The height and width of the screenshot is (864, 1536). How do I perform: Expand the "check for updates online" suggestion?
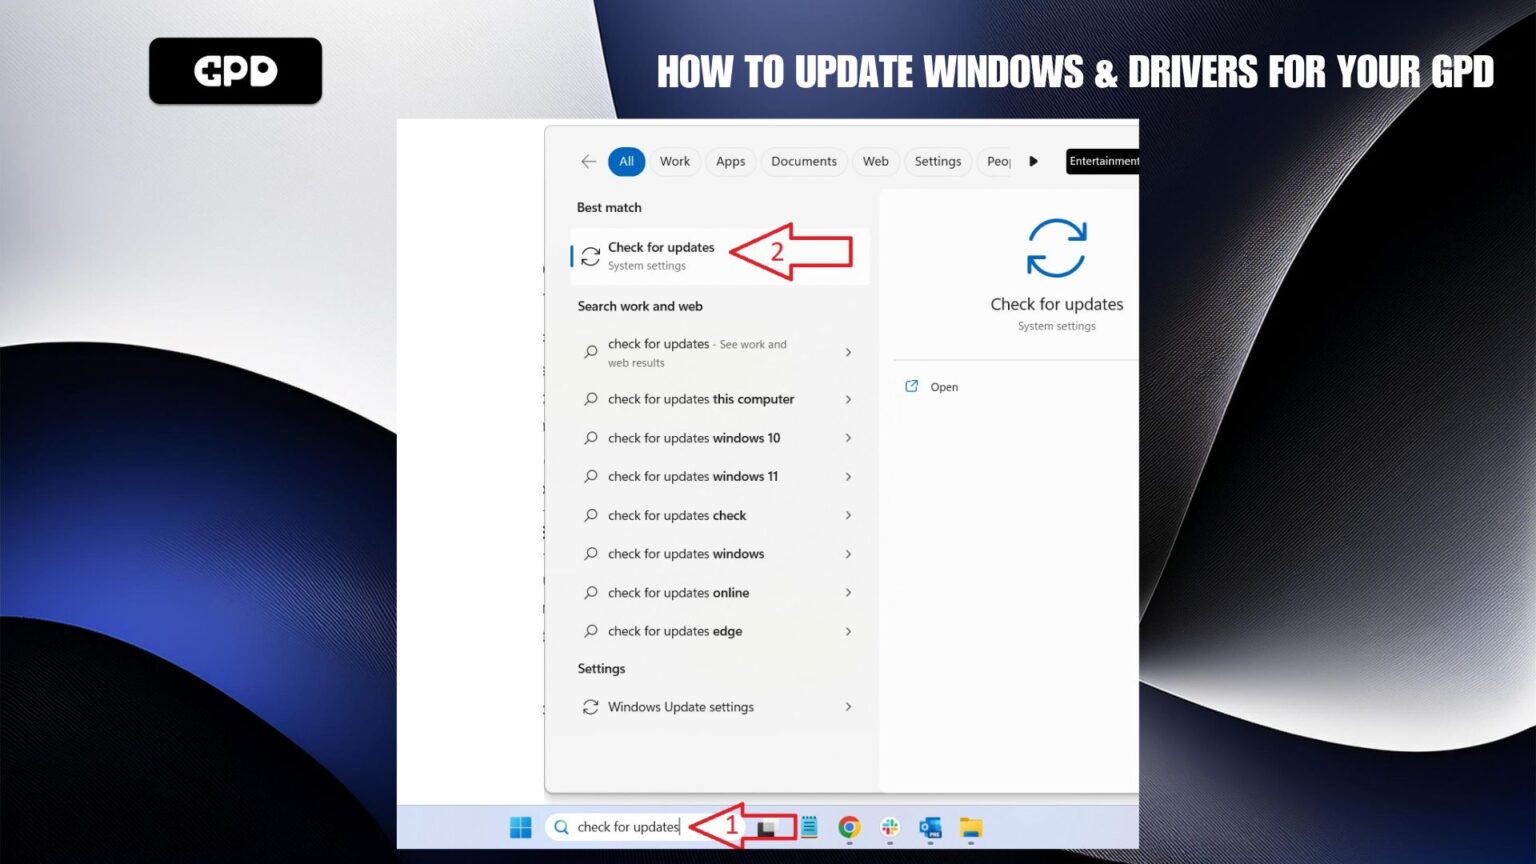[848, 592]
